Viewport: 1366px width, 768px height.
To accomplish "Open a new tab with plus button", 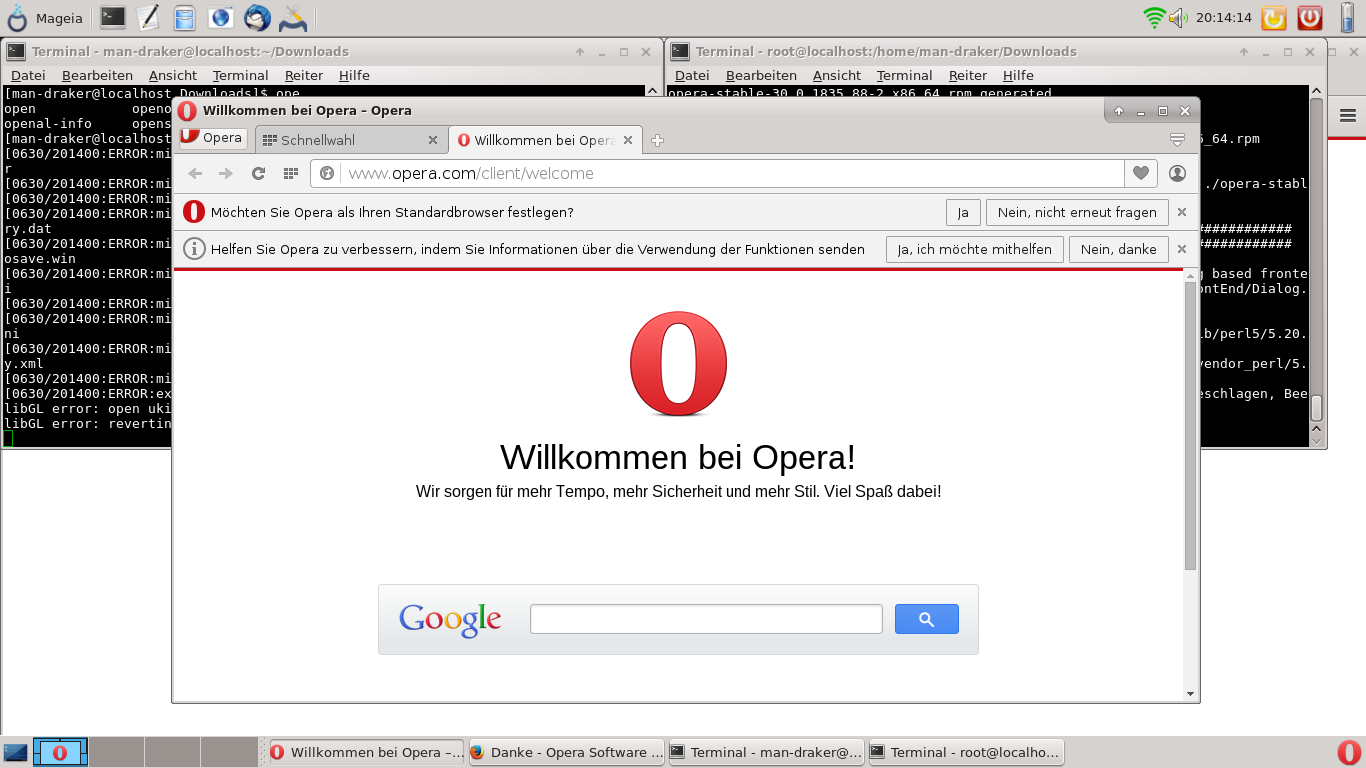I will [657, 141].
